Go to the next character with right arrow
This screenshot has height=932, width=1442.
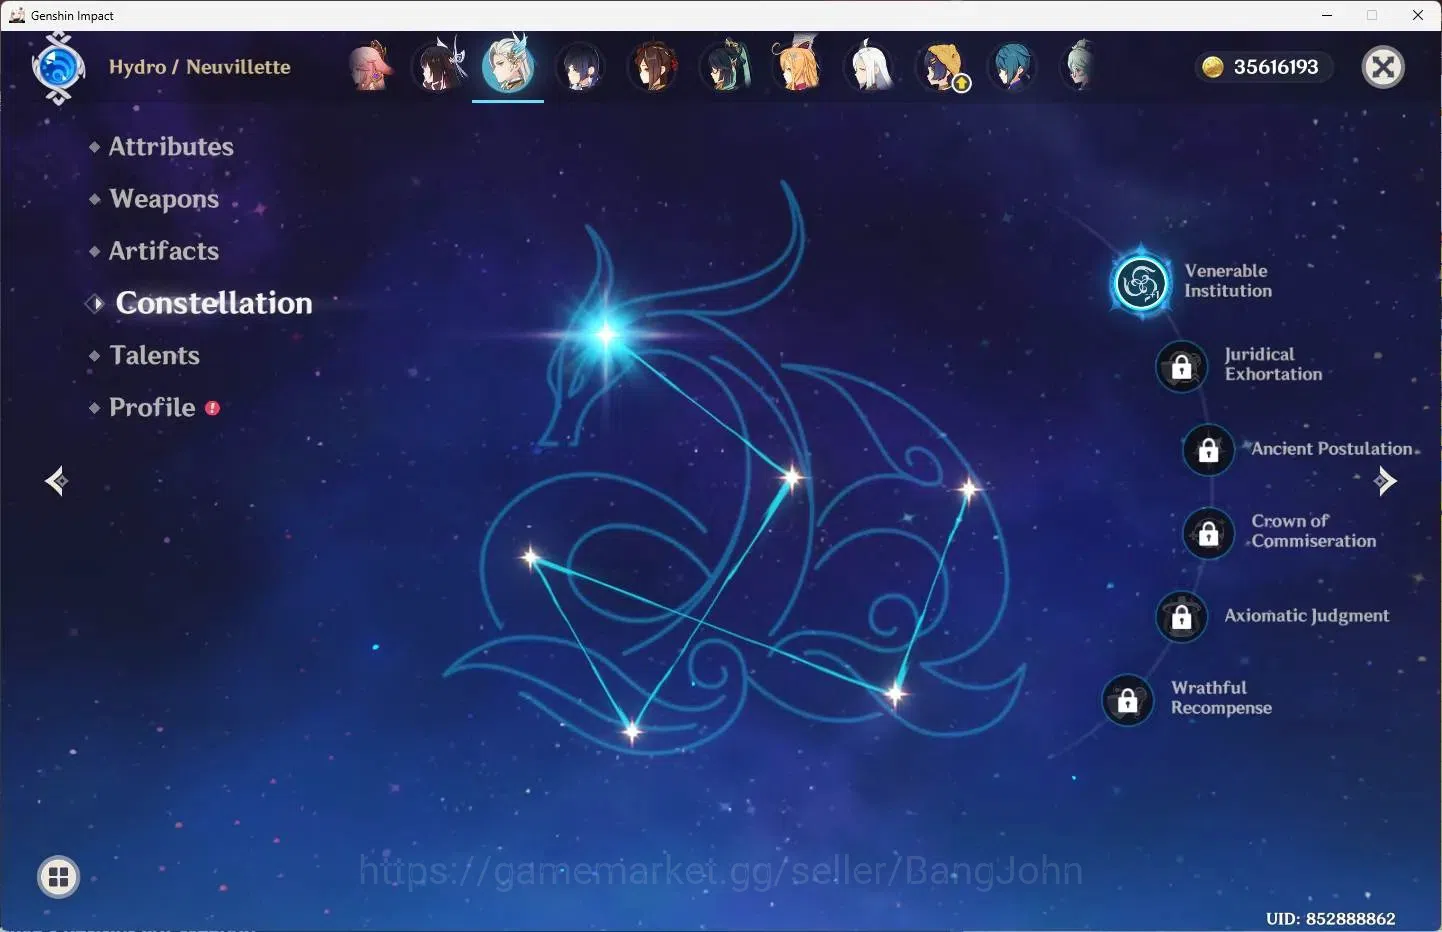point(1385,481)
